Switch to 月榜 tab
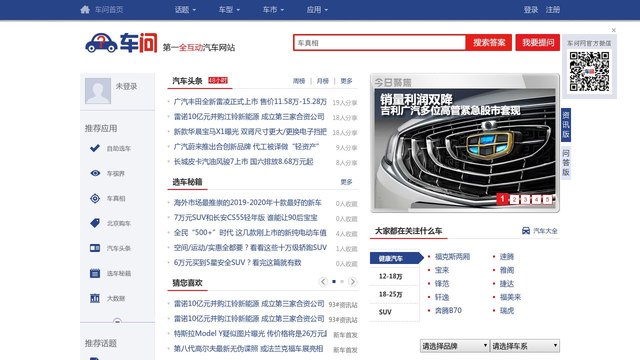Image resolution: width=640 pixels, height=360 pixels. click(x=322, y=81)
